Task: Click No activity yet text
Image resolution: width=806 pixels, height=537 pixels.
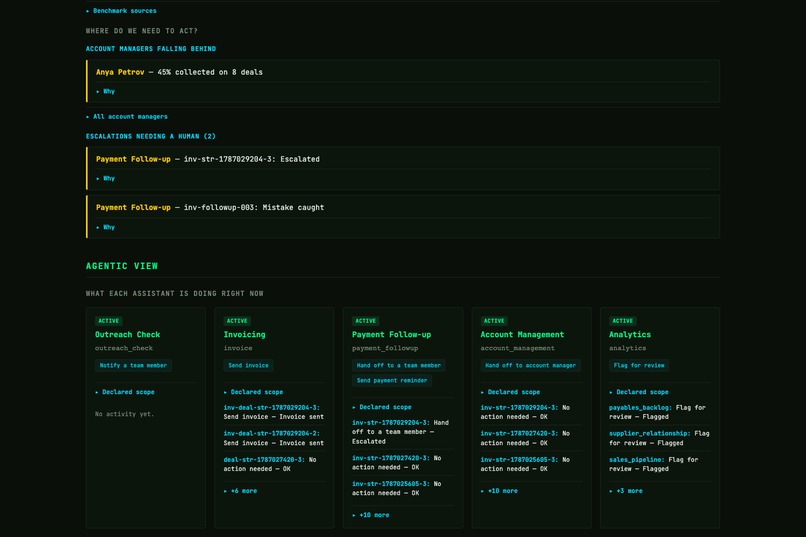Action: coord(124,414)
